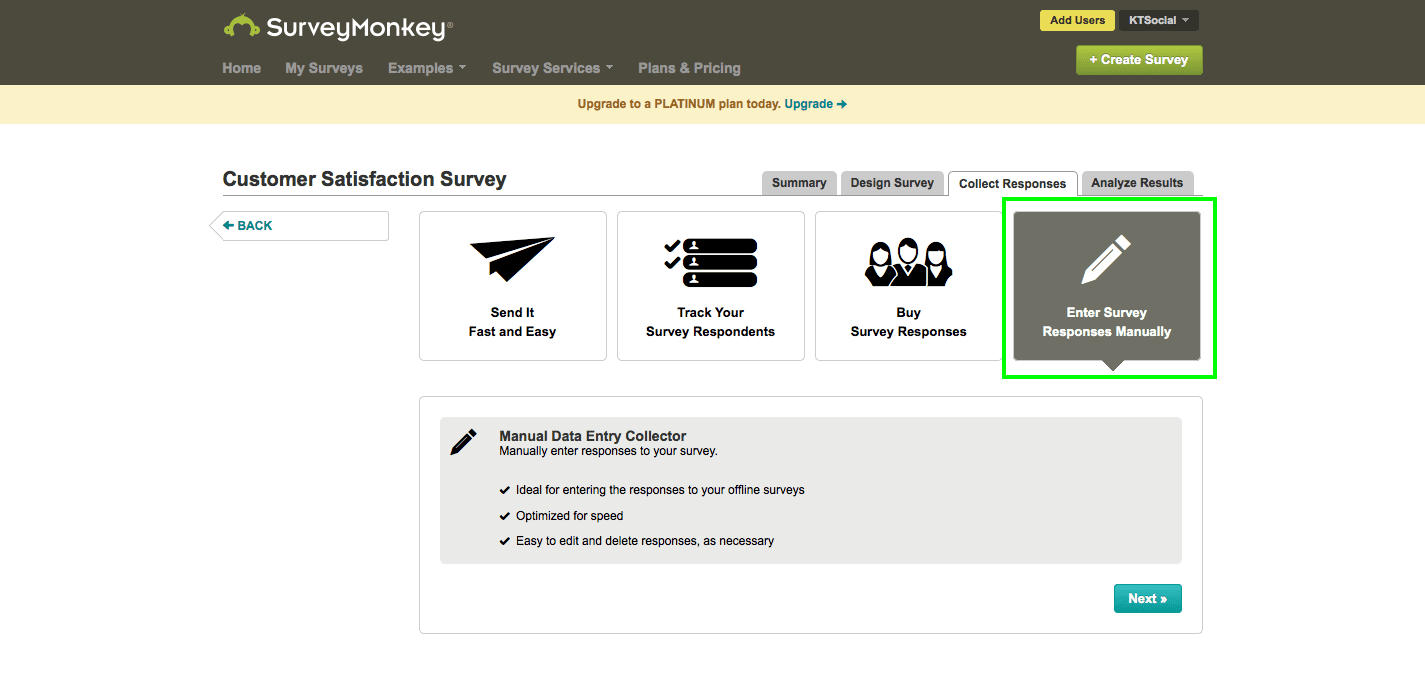Select the Buy Survey Responses label

[x=908, y=322]
